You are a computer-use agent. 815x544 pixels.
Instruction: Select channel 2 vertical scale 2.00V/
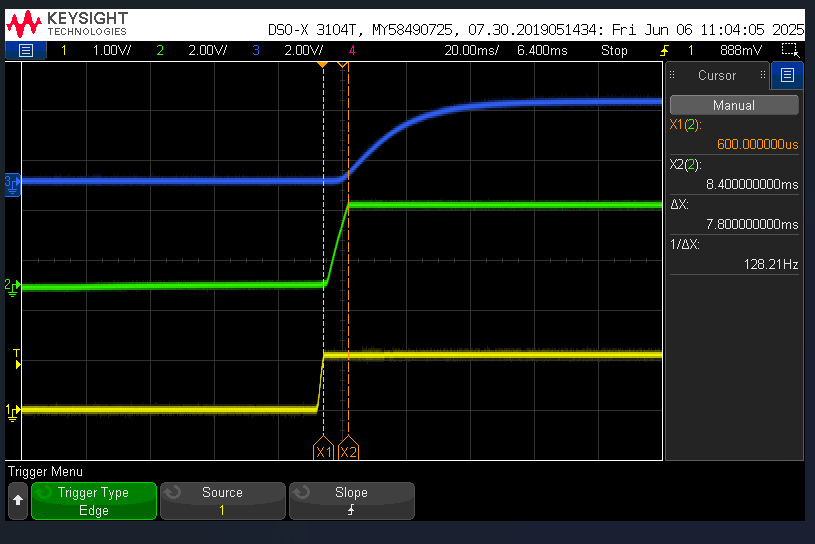click(207, 50)
